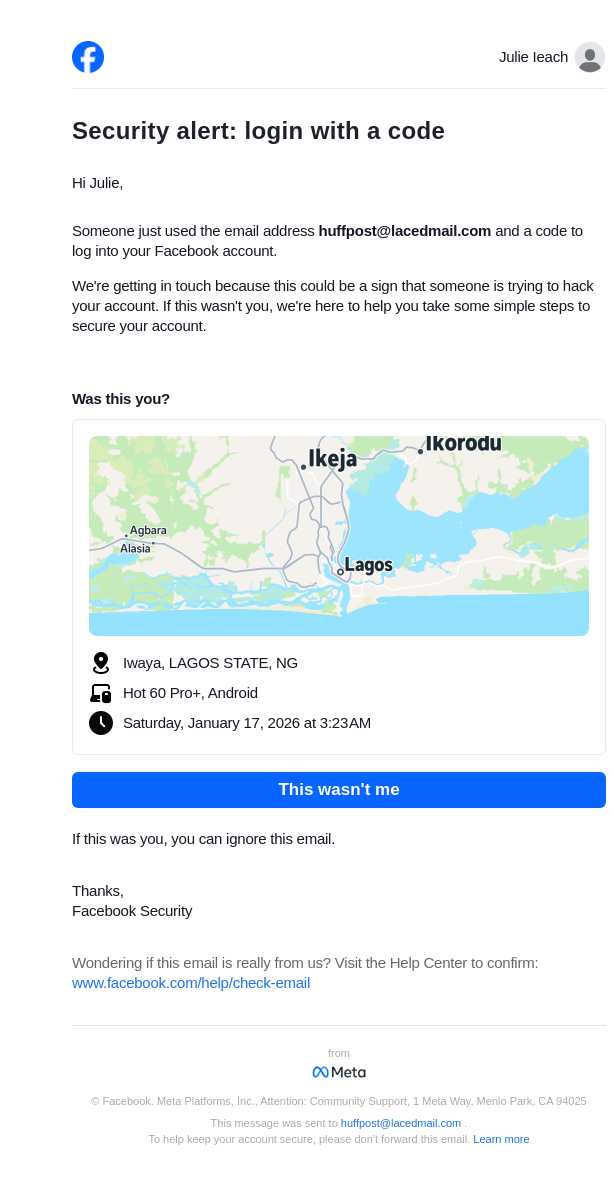Click the bold email address in message body

pos(405,231)
